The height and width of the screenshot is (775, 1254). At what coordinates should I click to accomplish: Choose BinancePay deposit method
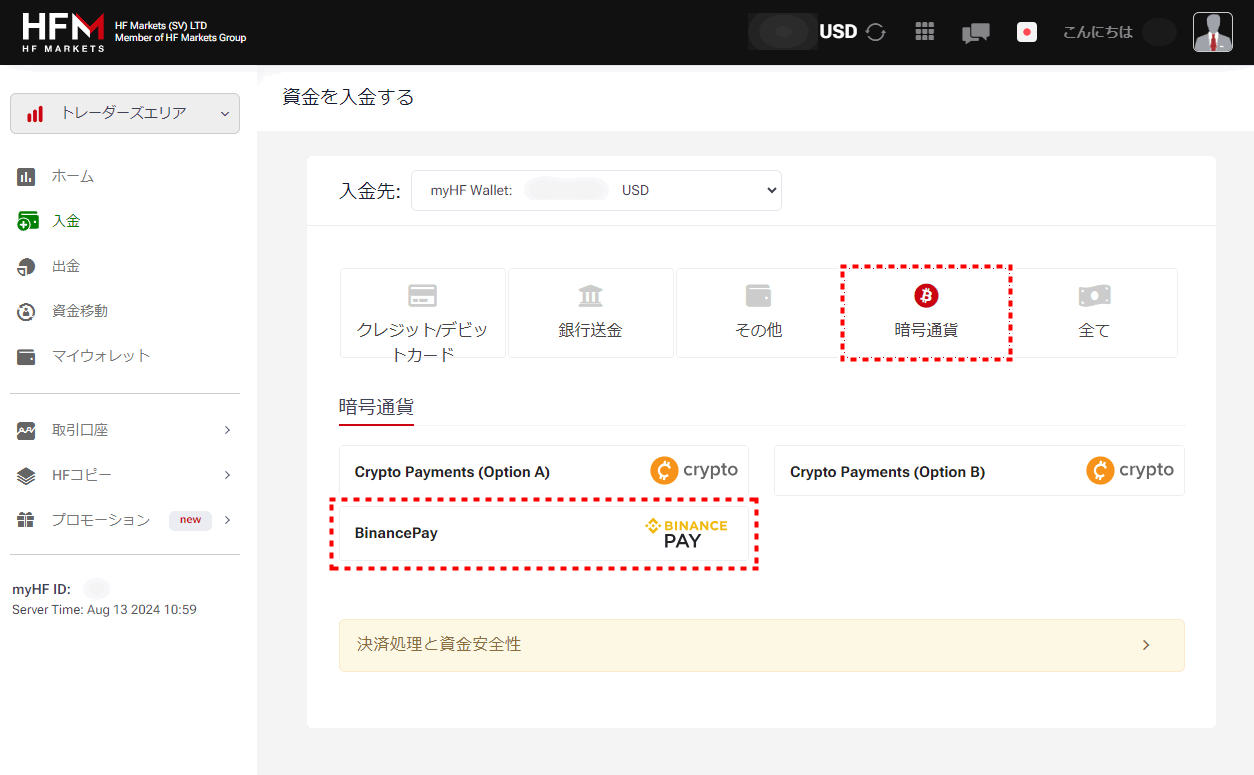pyautogui.click(x=544, y=533)
